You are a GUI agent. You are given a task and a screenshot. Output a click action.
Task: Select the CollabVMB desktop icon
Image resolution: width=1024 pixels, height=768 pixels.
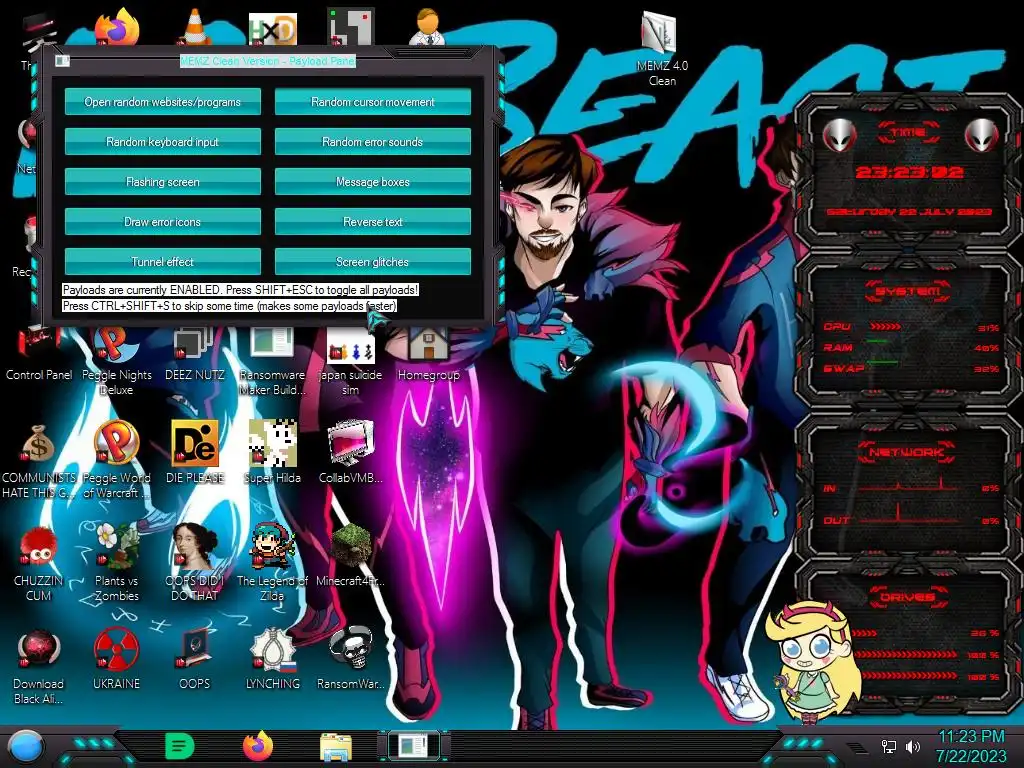click(350, 453)
